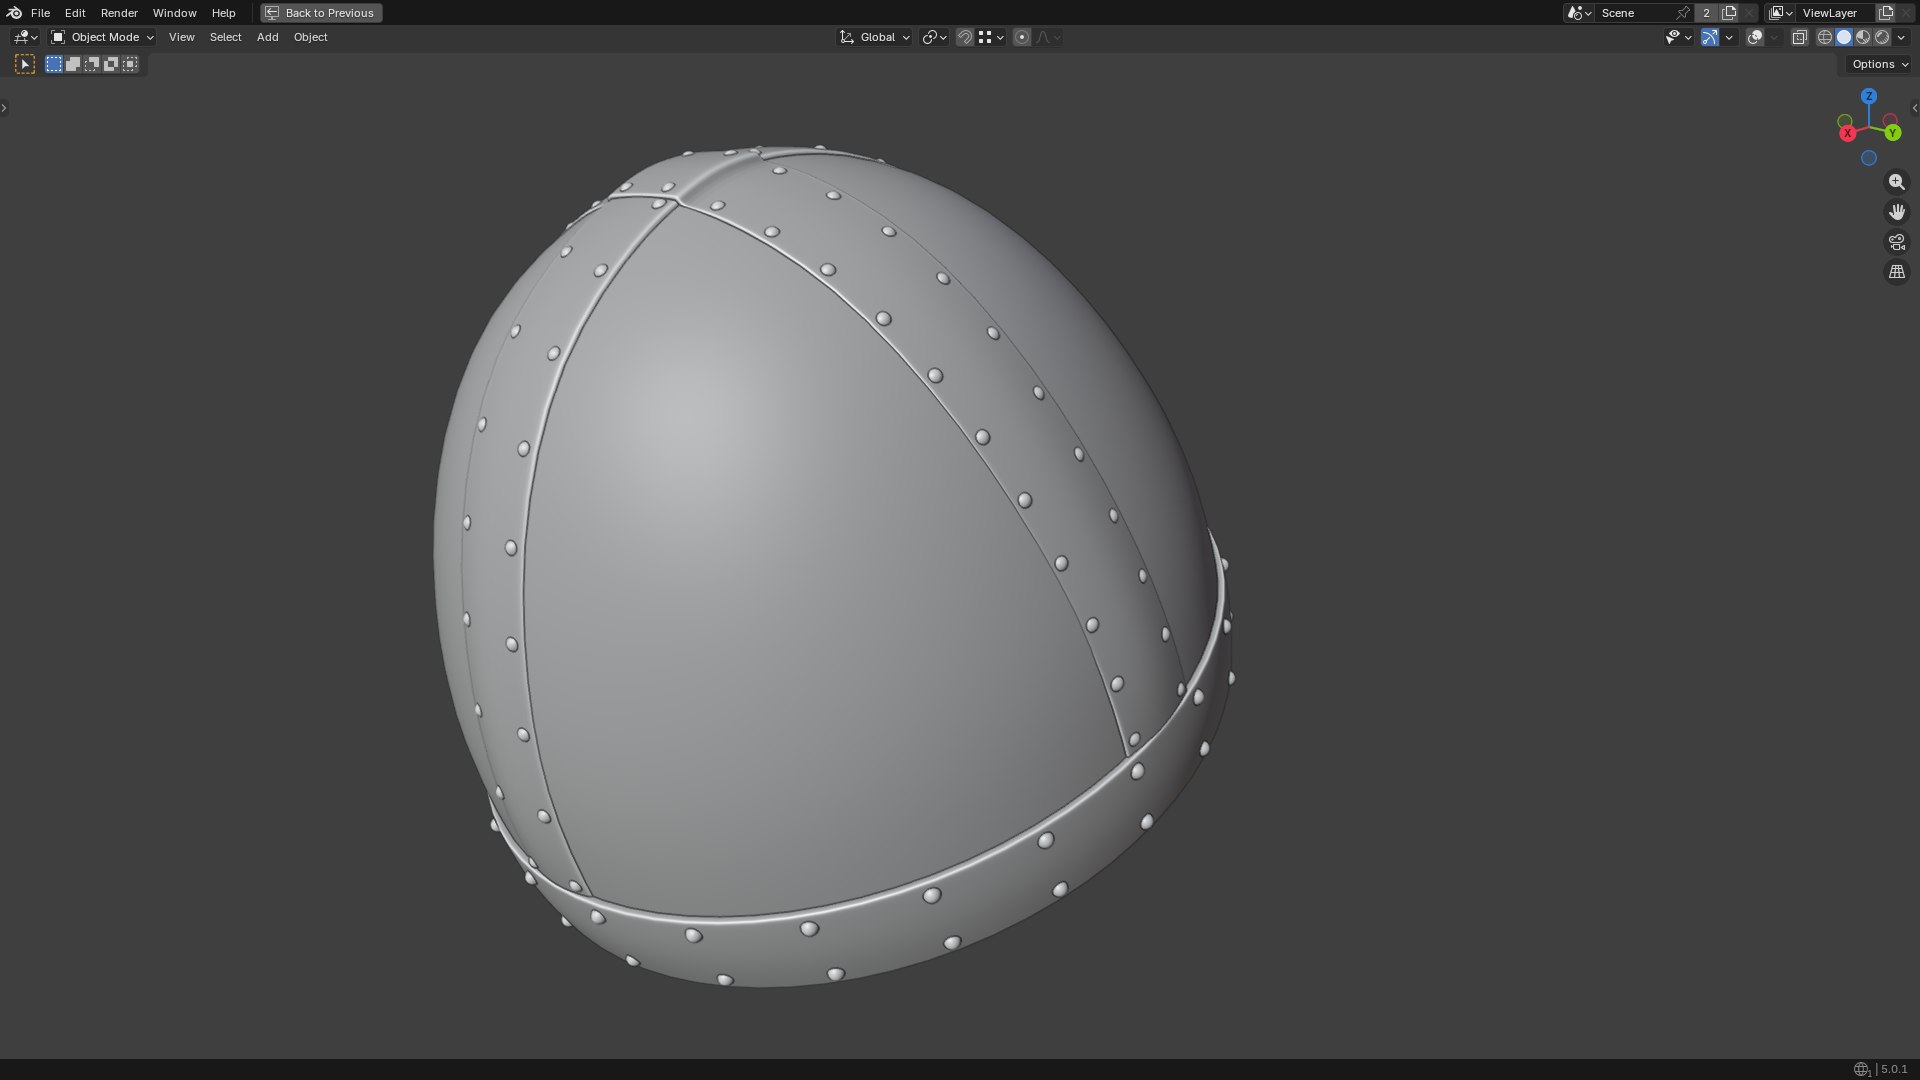The image size is (1920, 1080).
Task: Toggle the scene pin icon
Action: pos(1683,13)
